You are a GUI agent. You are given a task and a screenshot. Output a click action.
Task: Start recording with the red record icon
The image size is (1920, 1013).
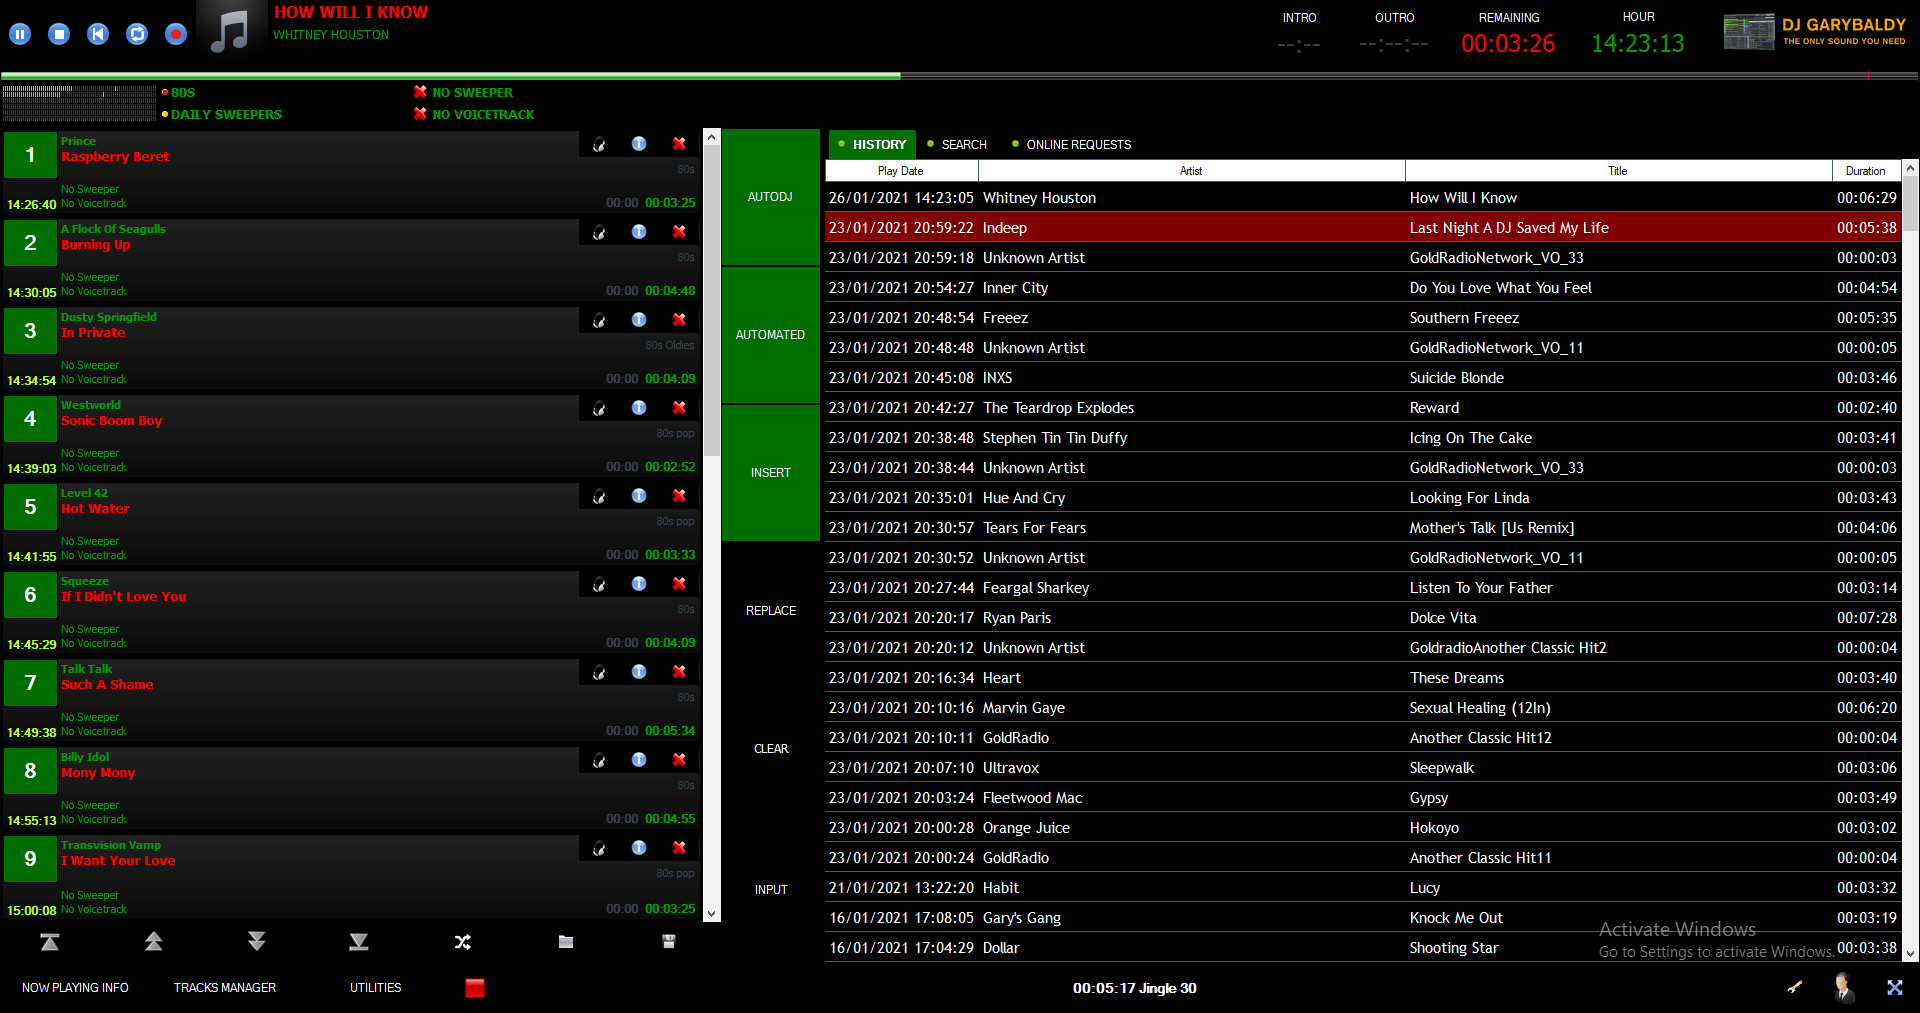[175, 33]
